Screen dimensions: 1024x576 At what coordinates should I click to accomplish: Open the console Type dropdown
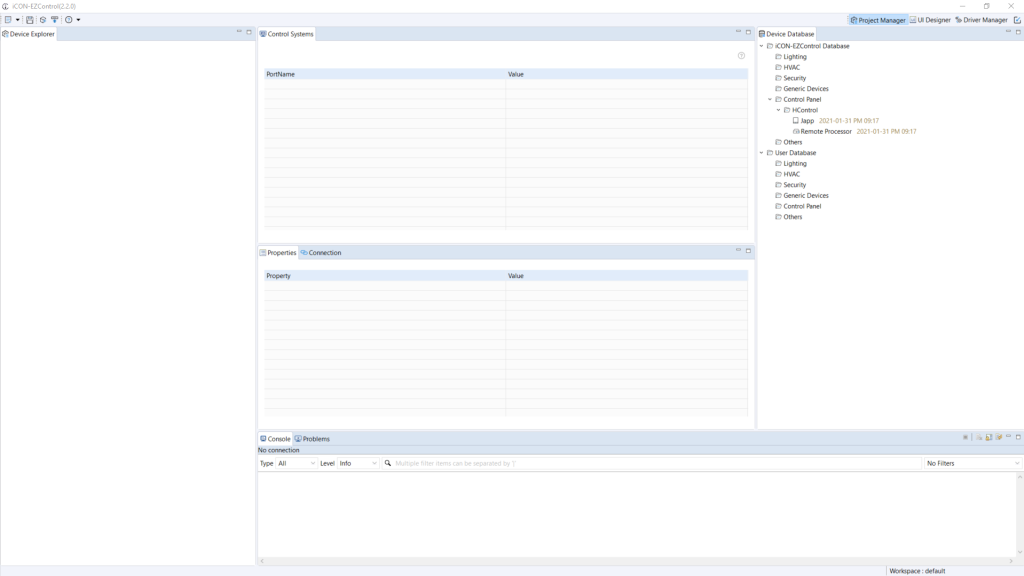297,464
